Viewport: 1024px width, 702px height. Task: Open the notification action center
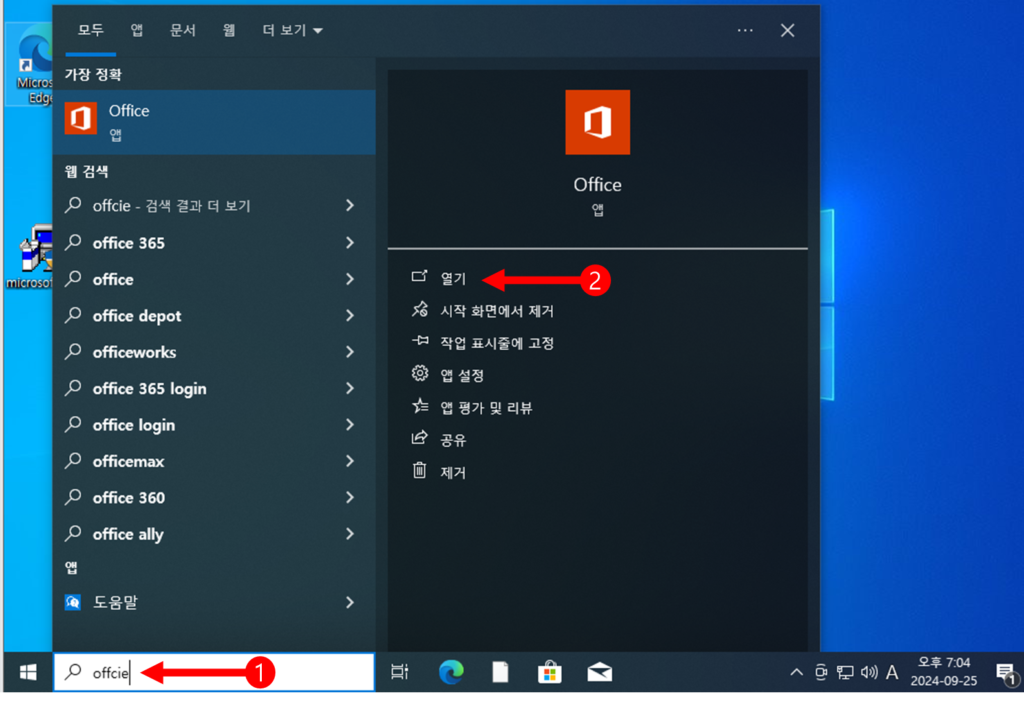(x=1006, y=673)
